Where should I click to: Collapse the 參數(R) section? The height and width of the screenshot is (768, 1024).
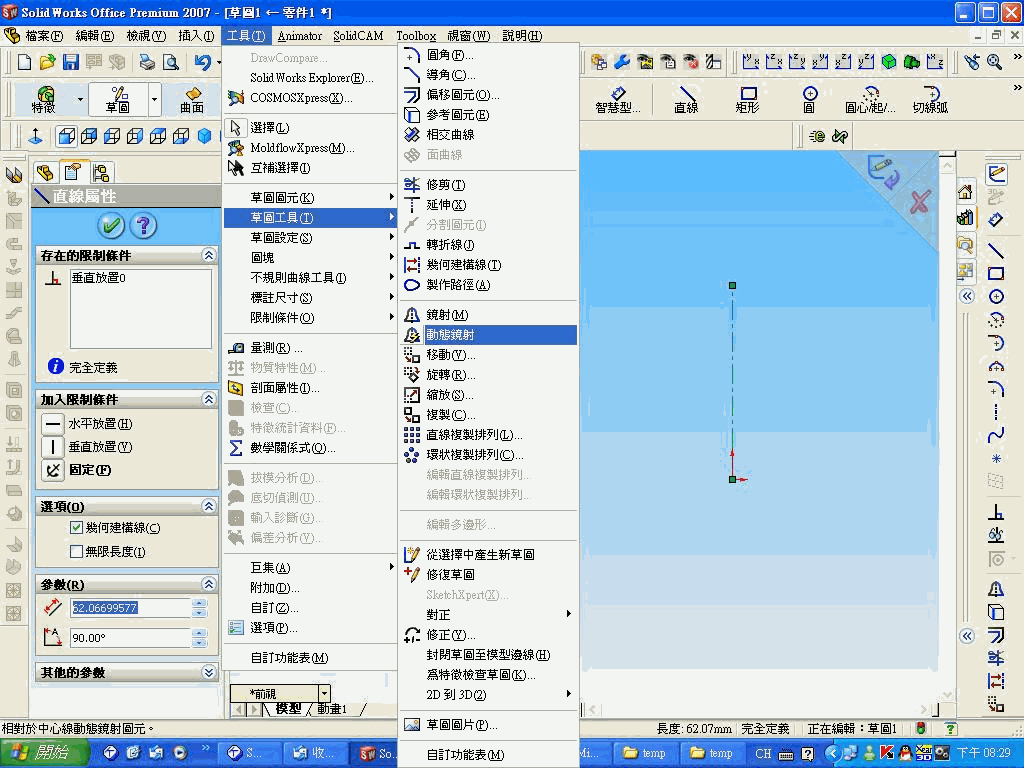[208, 584]
